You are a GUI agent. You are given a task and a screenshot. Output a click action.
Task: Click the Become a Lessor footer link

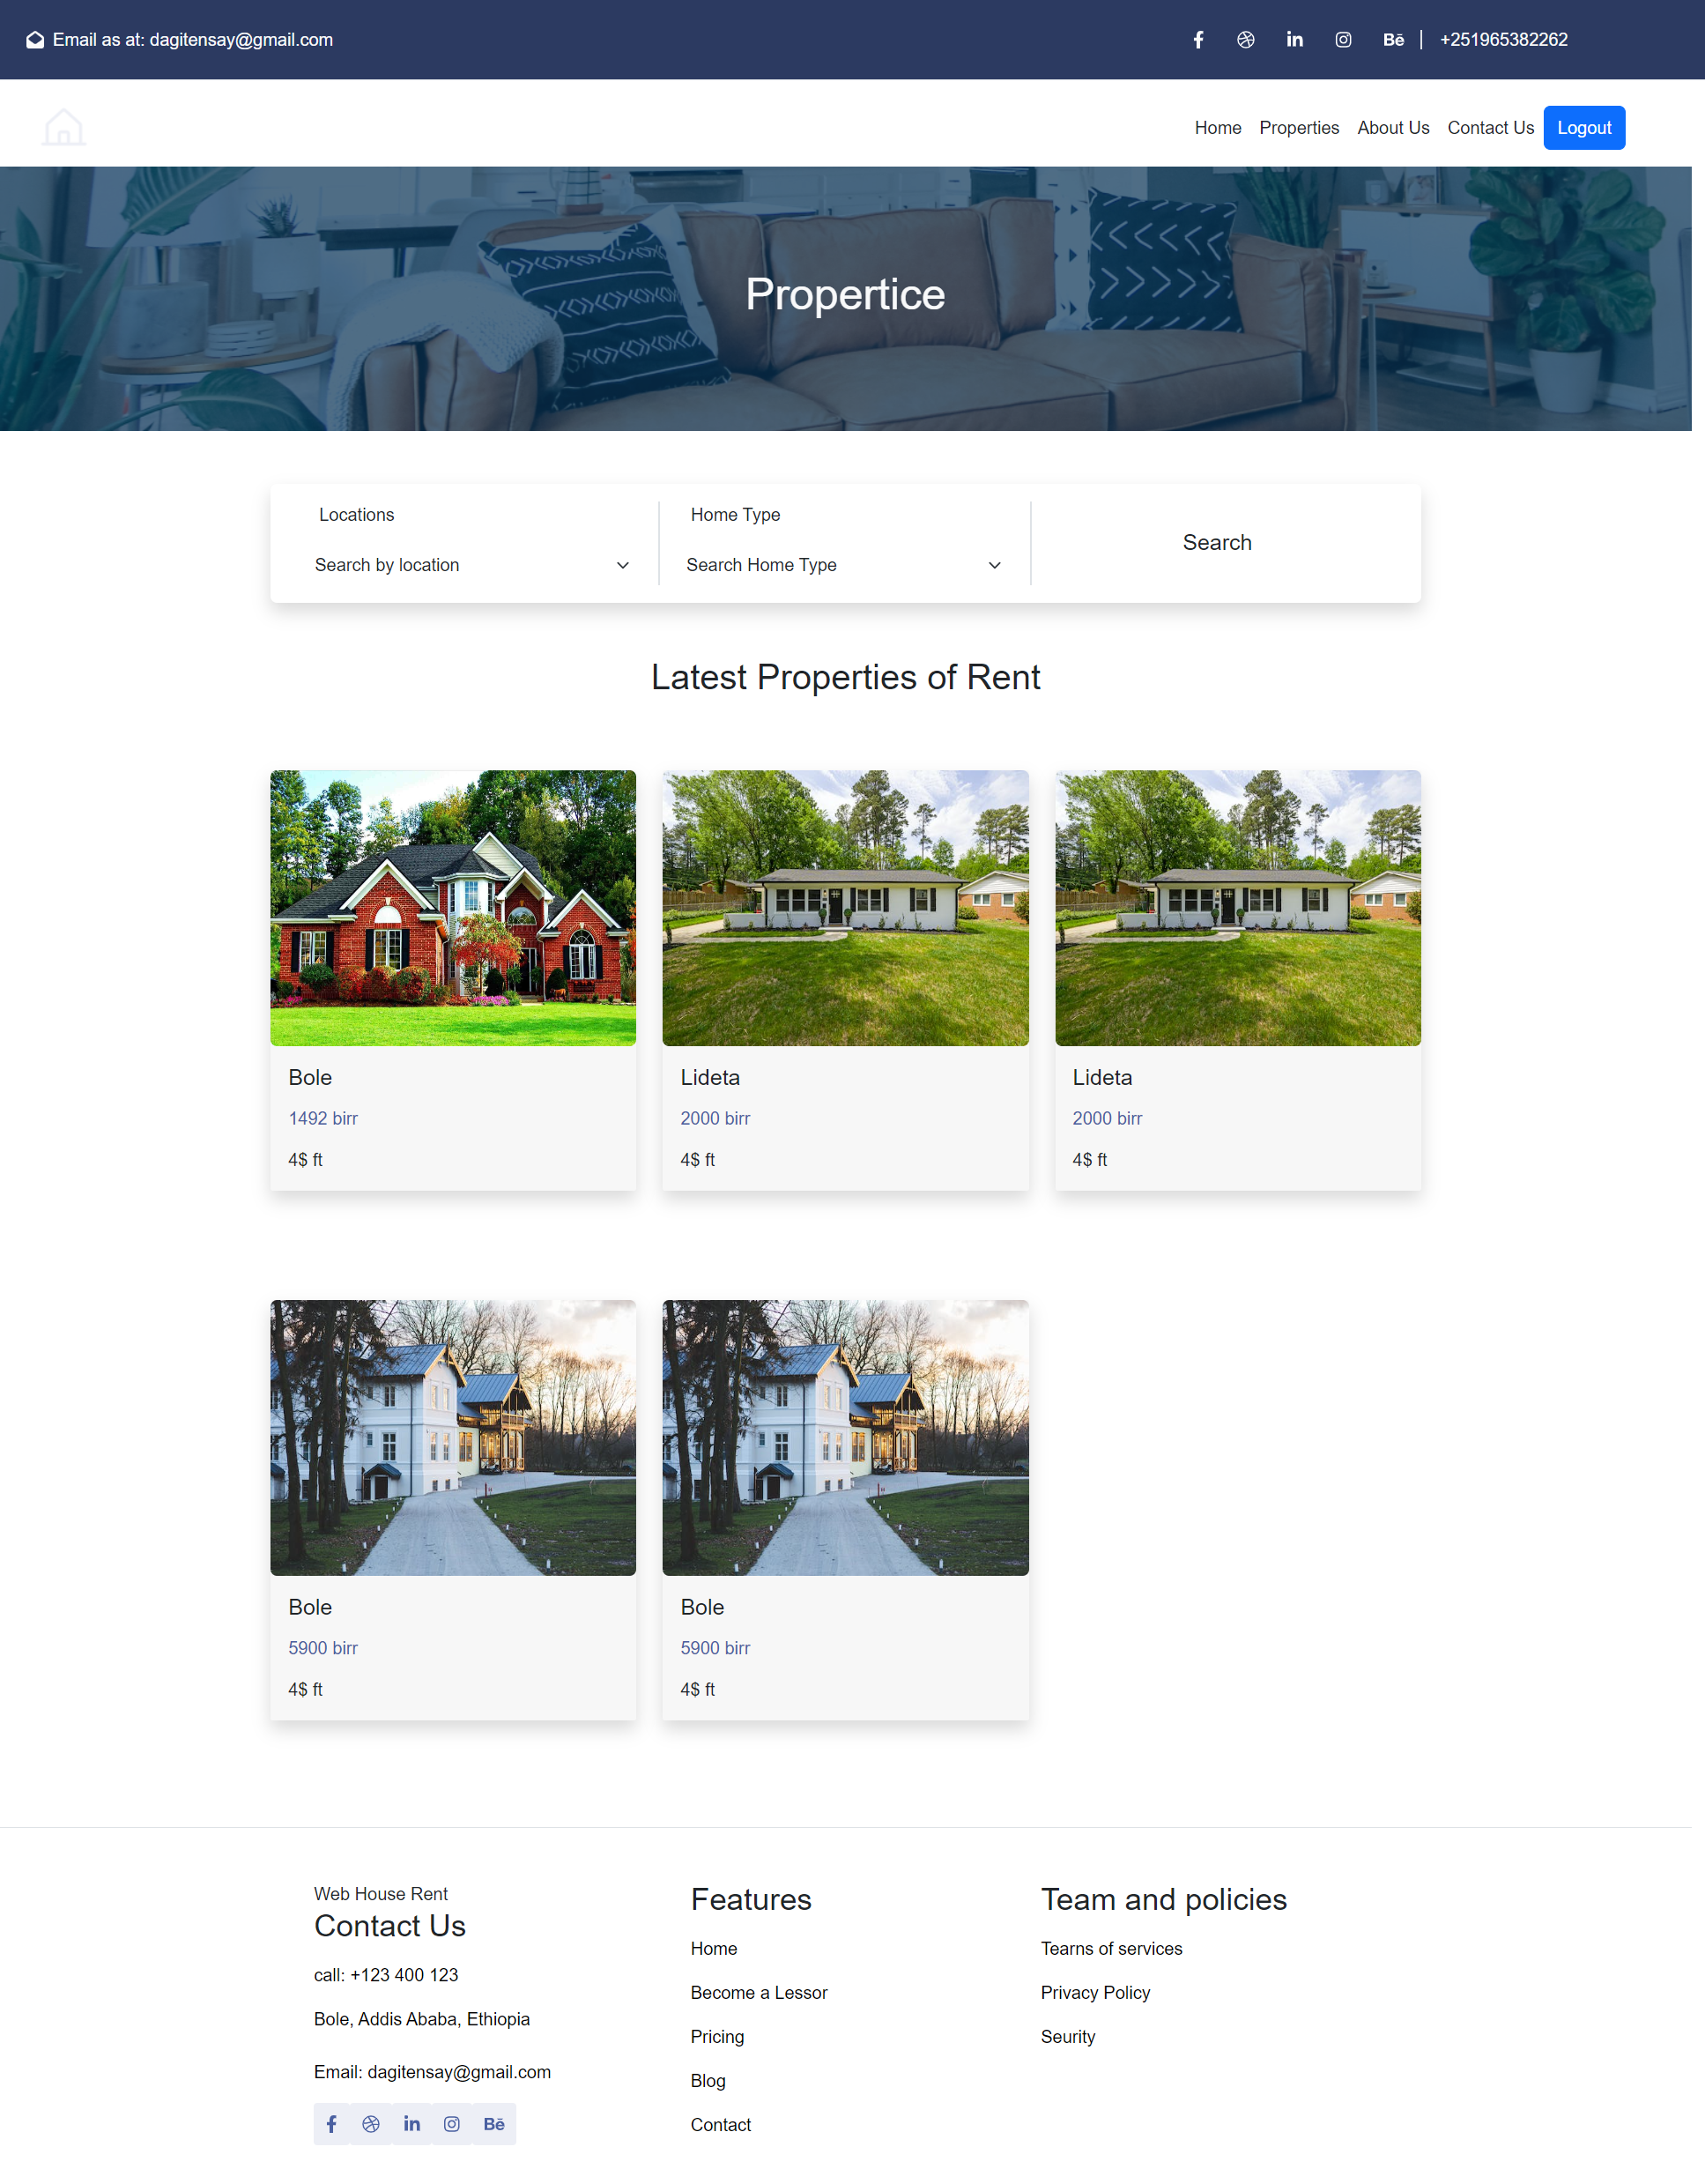pyautogui.click(x=759, y=1993)
